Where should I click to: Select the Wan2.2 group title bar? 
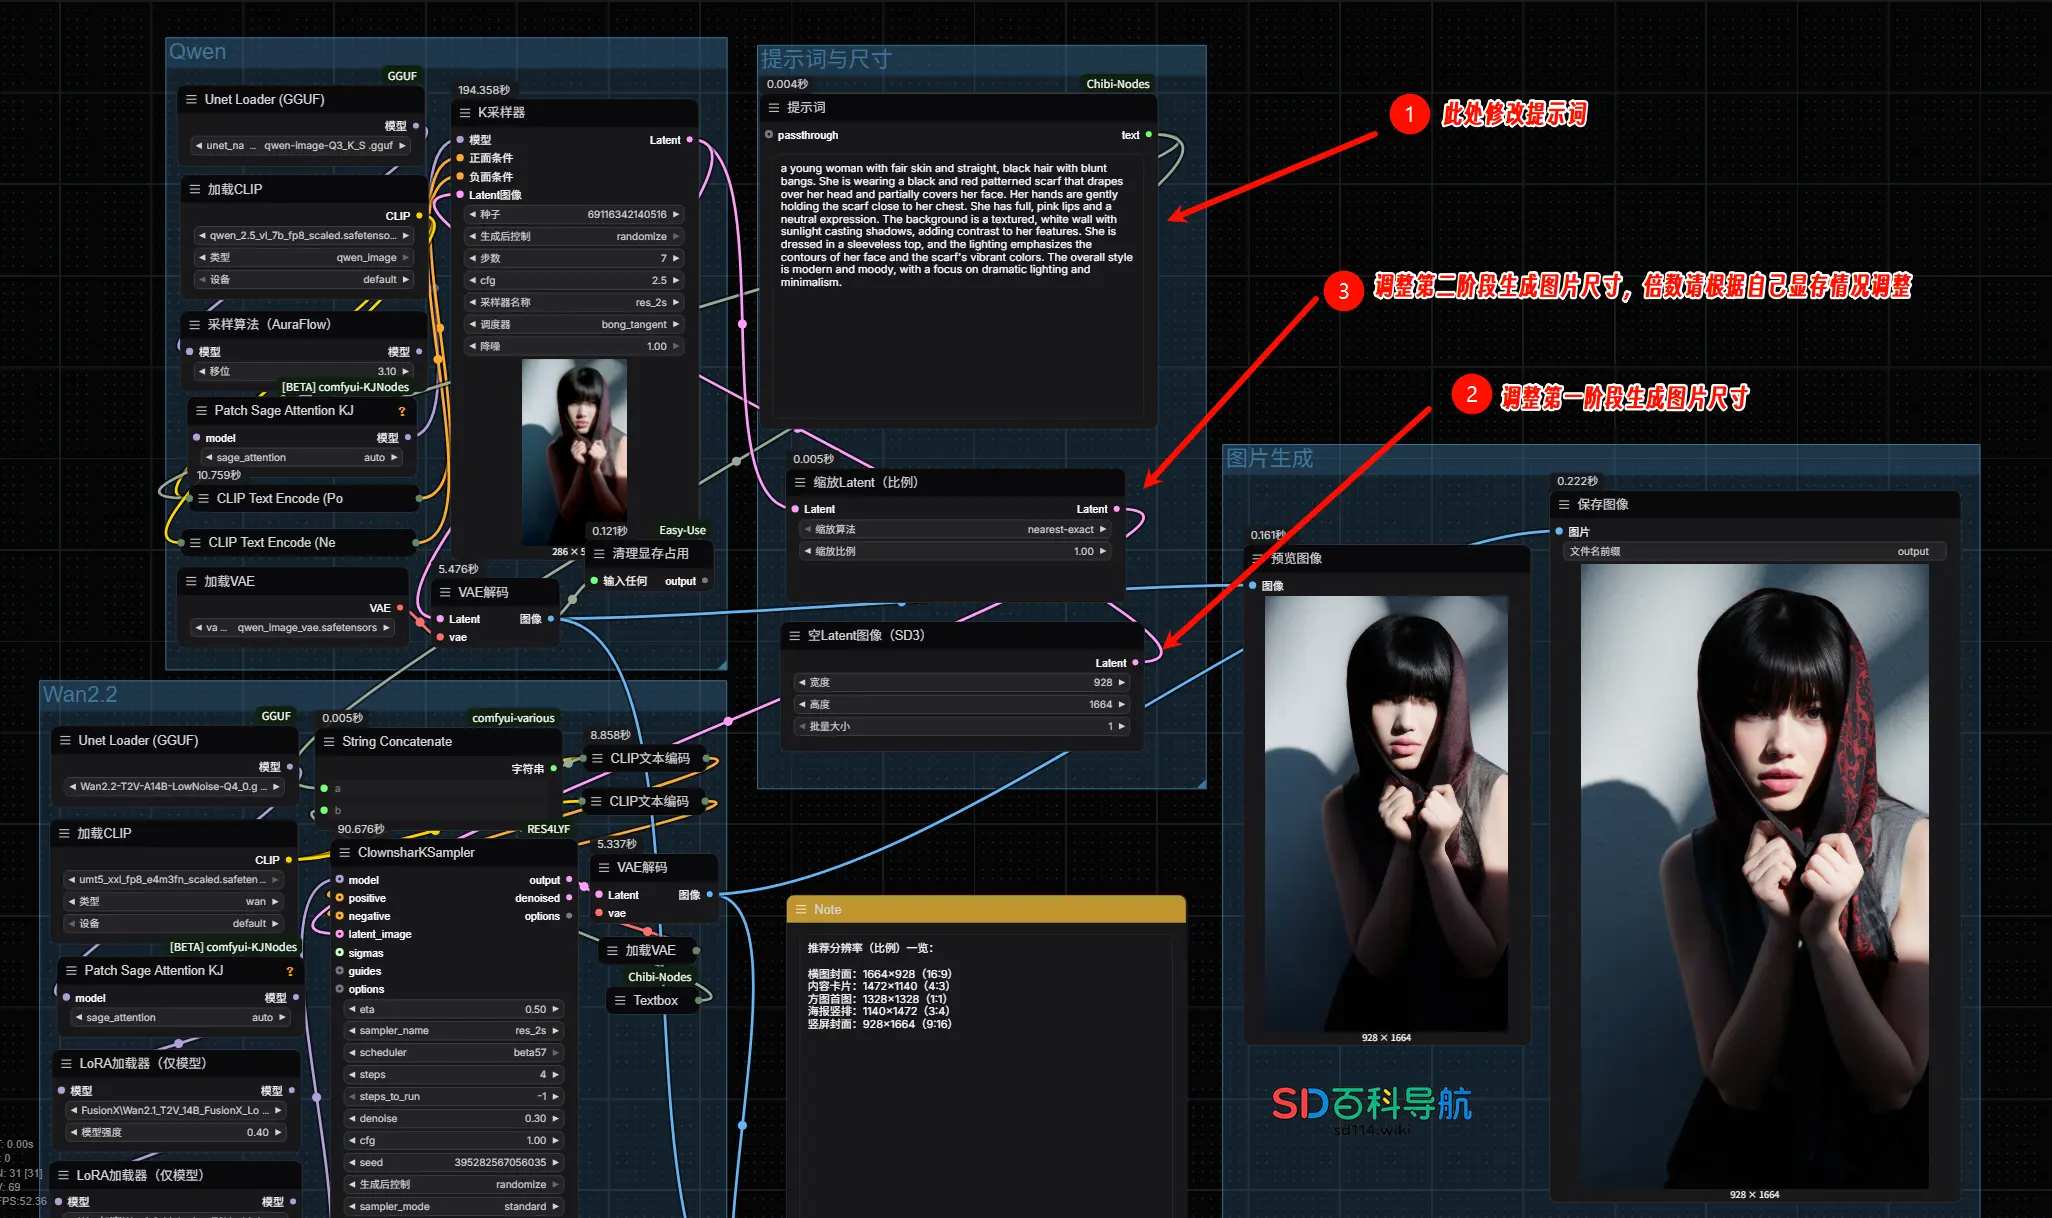tap(80, 693)
